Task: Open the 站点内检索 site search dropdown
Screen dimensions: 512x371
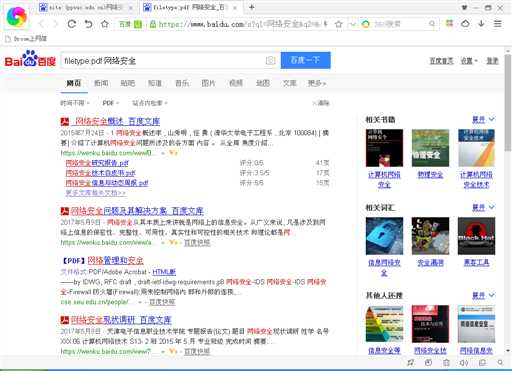Action: (x=150, y=103)
